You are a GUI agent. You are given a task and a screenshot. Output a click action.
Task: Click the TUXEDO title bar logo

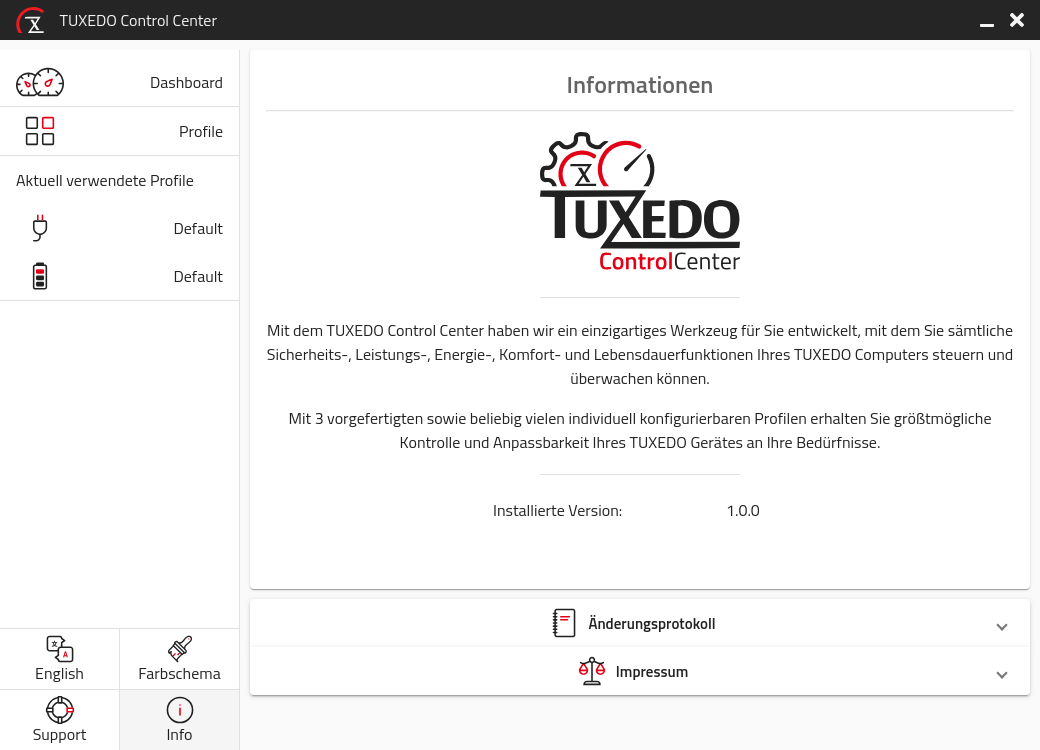(x=31, y=20)
